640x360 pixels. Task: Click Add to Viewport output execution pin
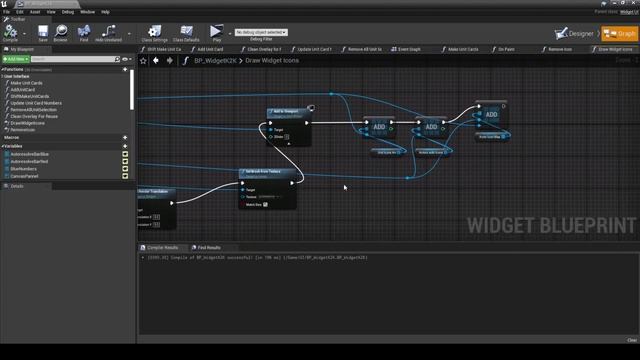click(307, 123)
